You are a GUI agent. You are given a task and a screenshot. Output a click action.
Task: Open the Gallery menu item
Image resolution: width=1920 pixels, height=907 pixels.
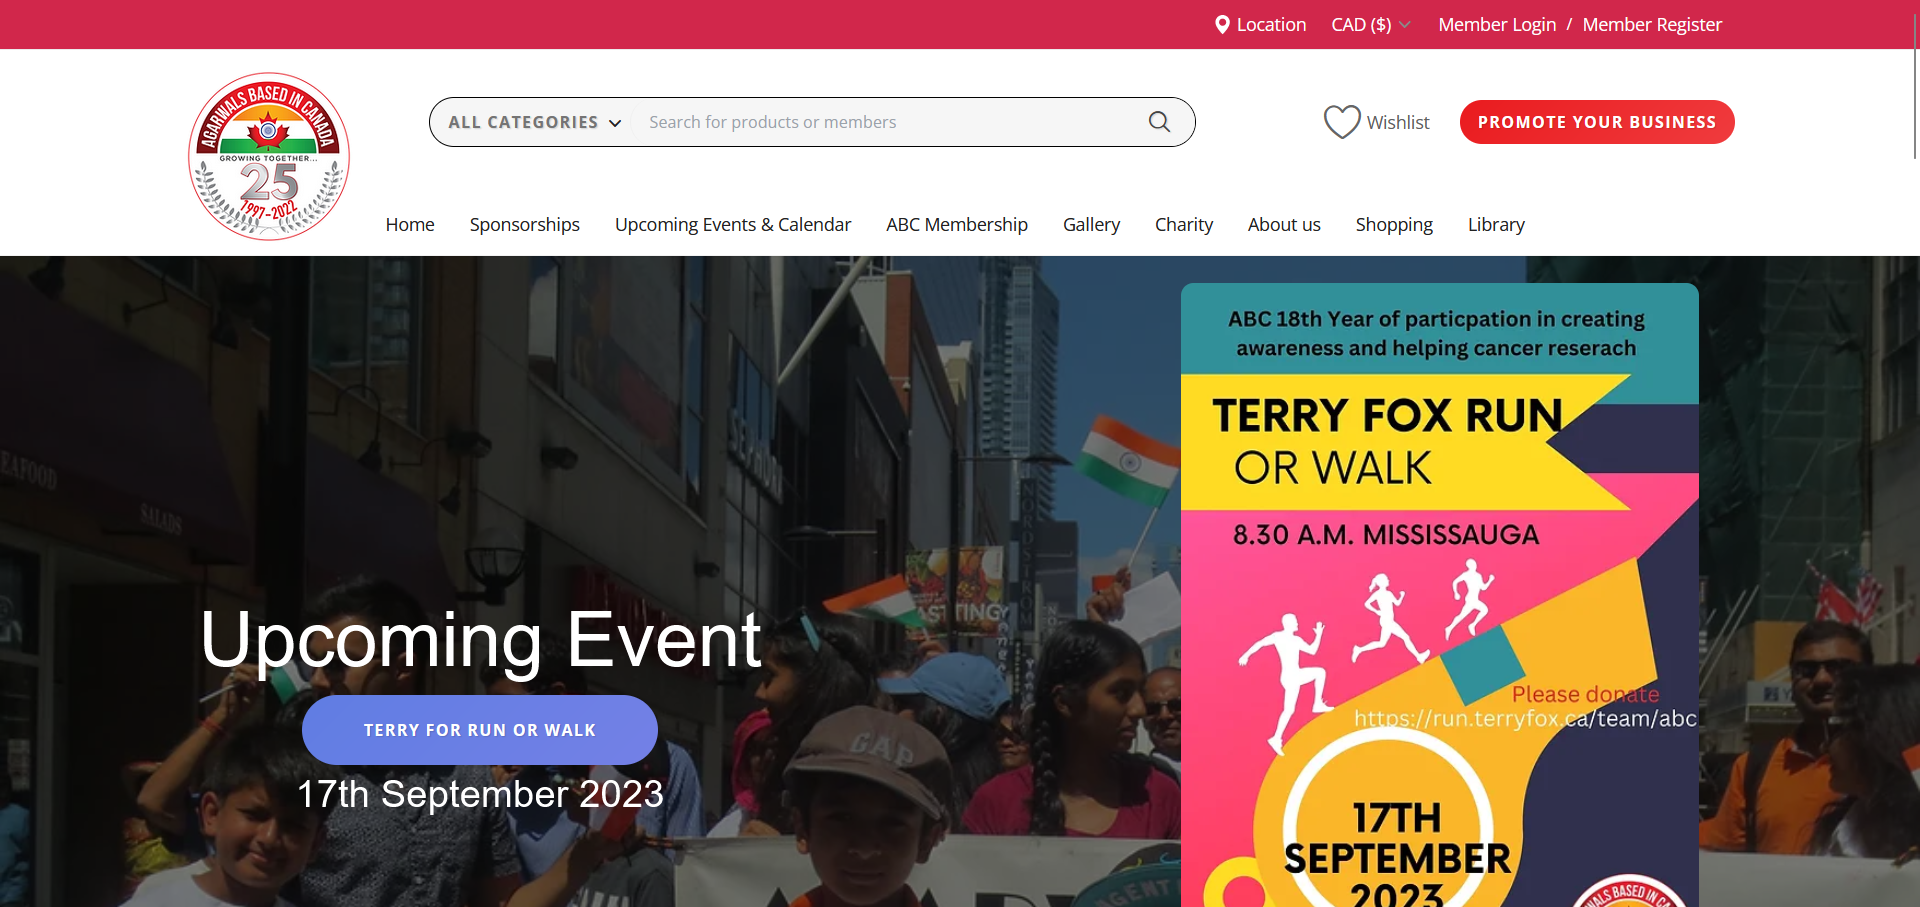tap(1091, 225)
